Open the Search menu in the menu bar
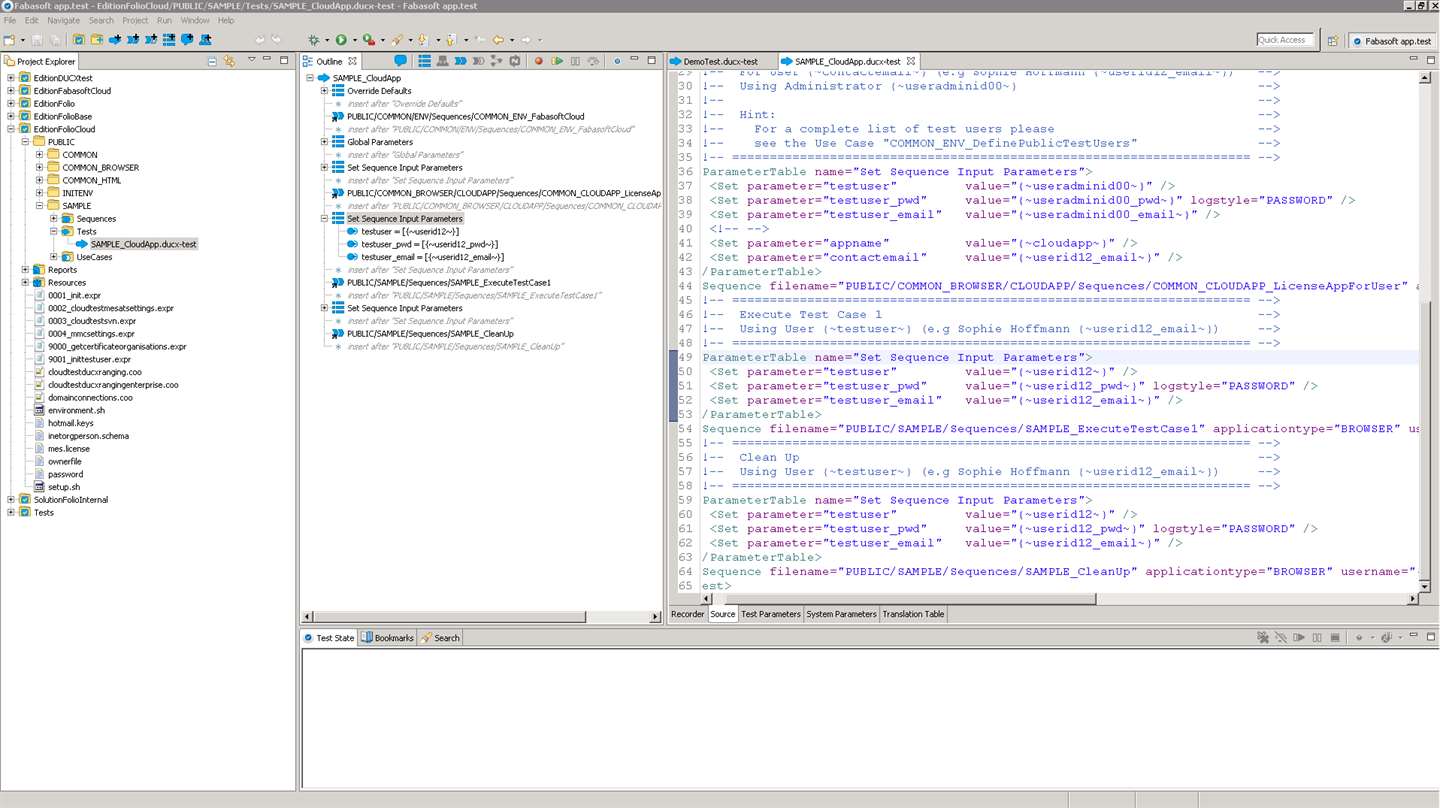 click(x=101, y=20)
